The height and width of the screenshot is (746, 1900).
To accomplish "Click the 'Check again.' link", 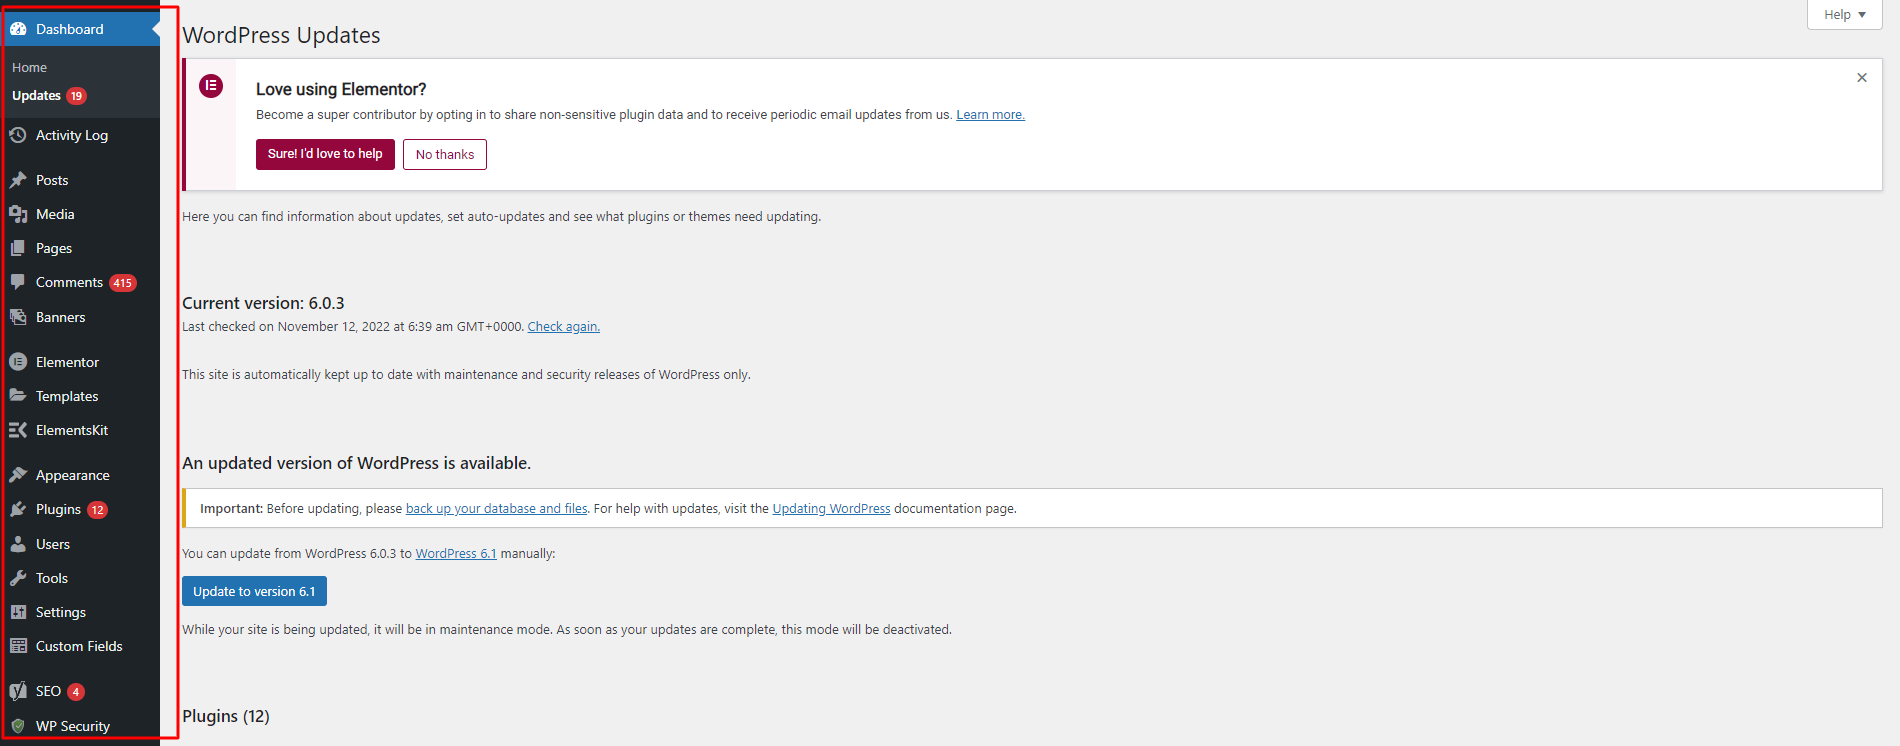I will tap(563, 327).
